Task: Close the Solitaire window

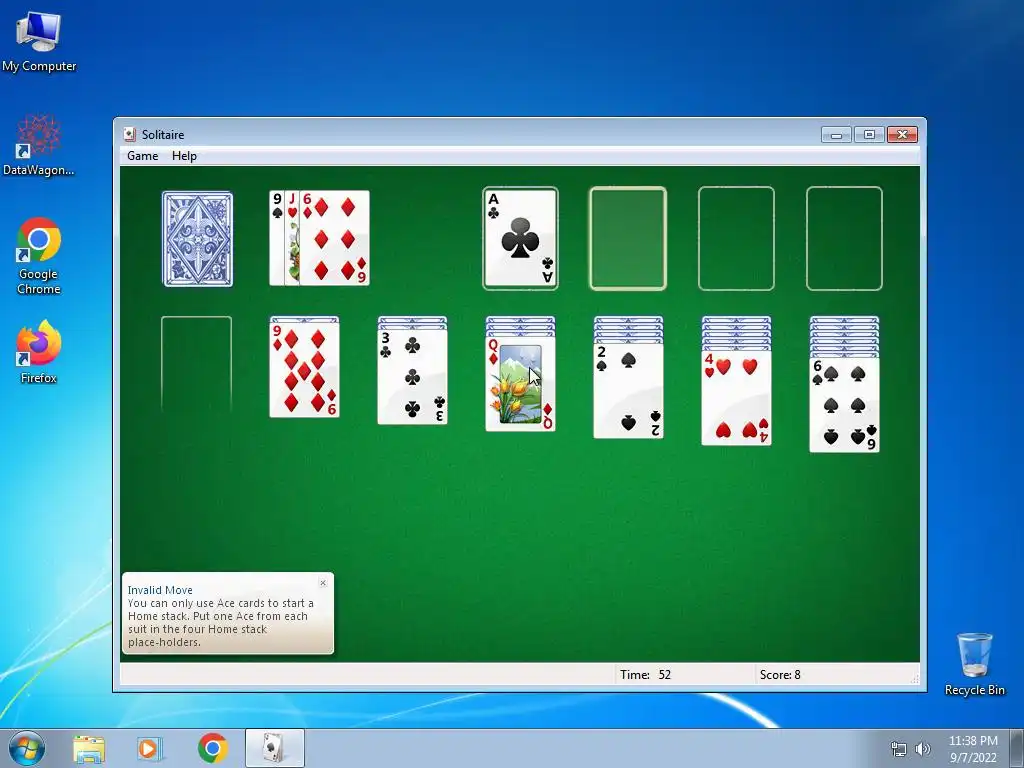Action: [x=903, y=135]
